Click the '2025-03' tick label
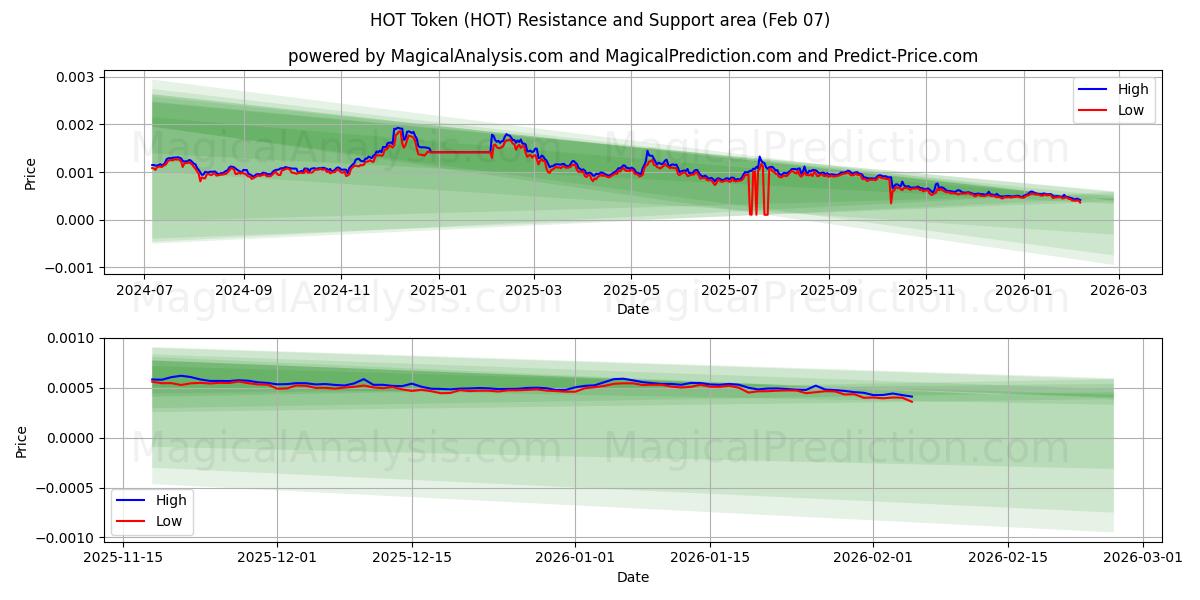Image resolution: width=1200 pixels, height=600 pixels. tap(534, 290)
